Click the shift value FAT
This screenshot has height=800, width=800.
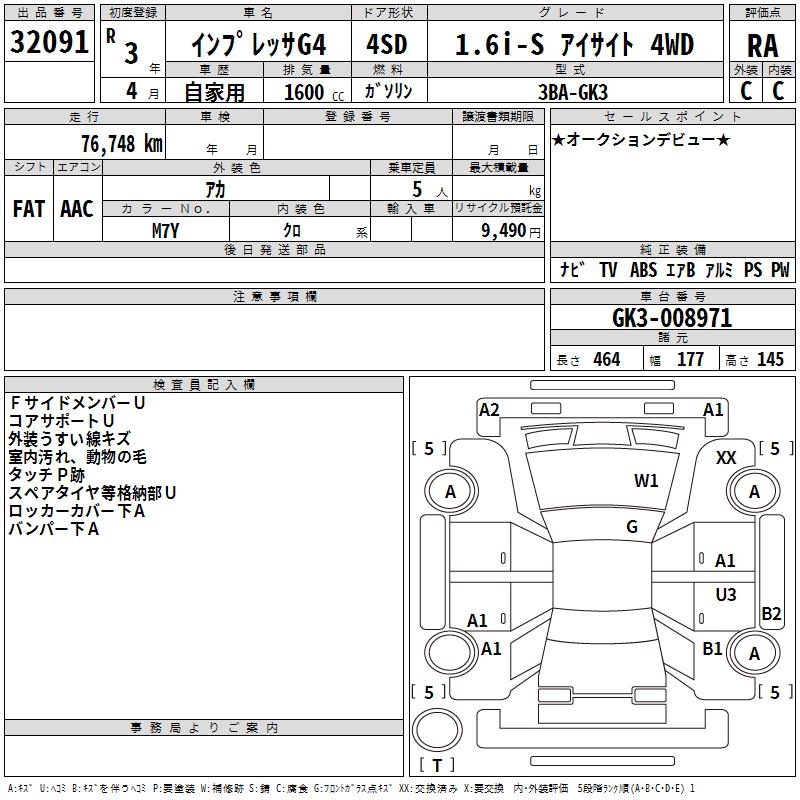[x=29, y=209]
